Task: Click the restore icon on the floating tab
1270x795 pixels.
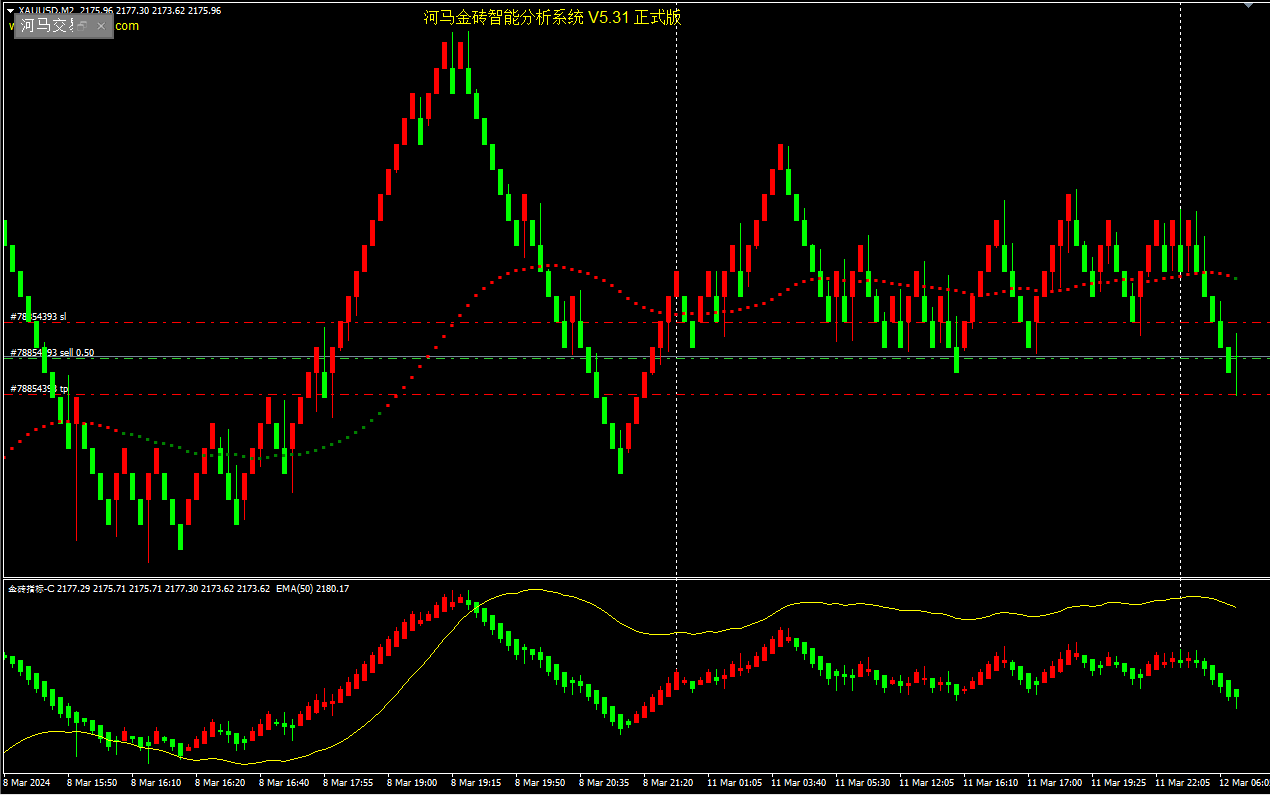Action: coord(83,25)
